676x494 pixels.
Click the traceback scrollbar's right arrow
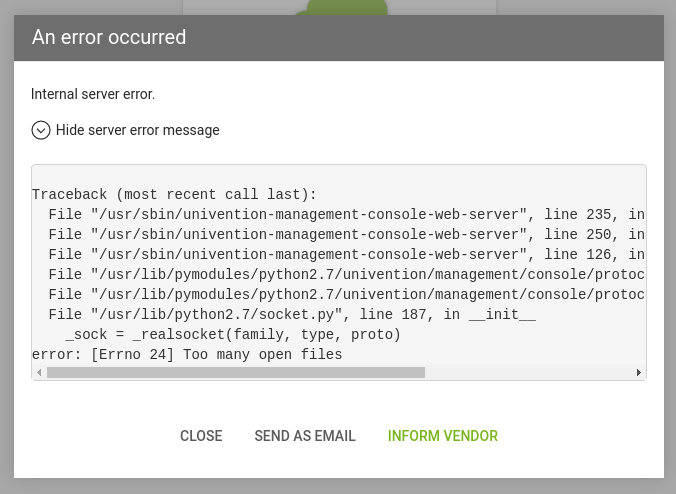coord(639,373)
